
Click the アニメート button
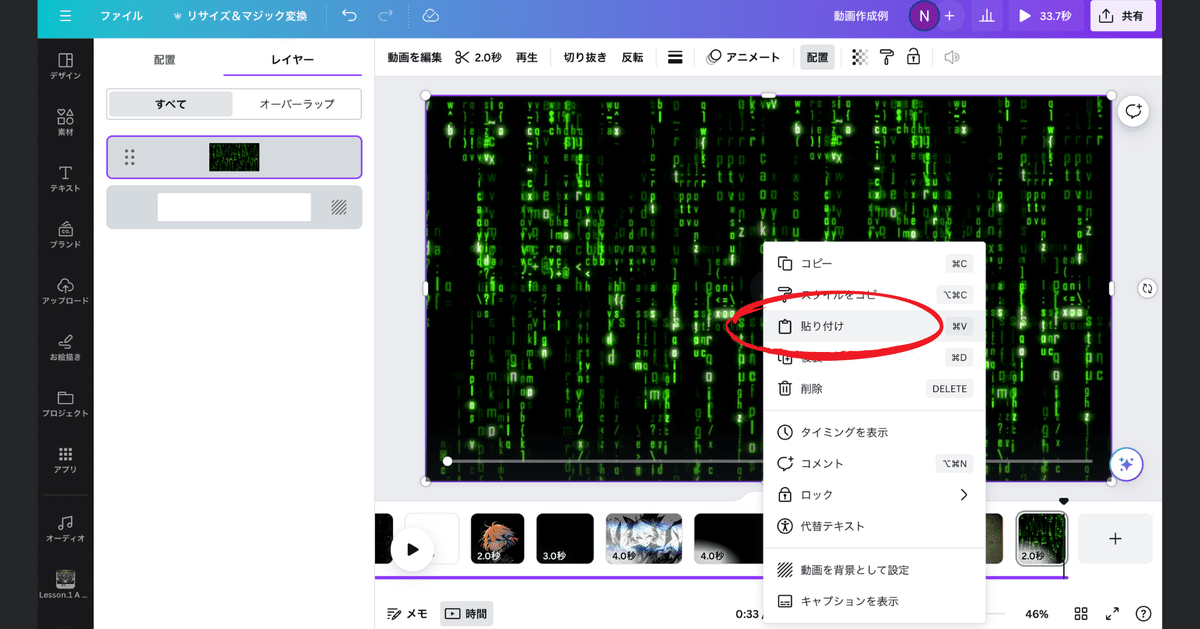[x=743, y=57]
